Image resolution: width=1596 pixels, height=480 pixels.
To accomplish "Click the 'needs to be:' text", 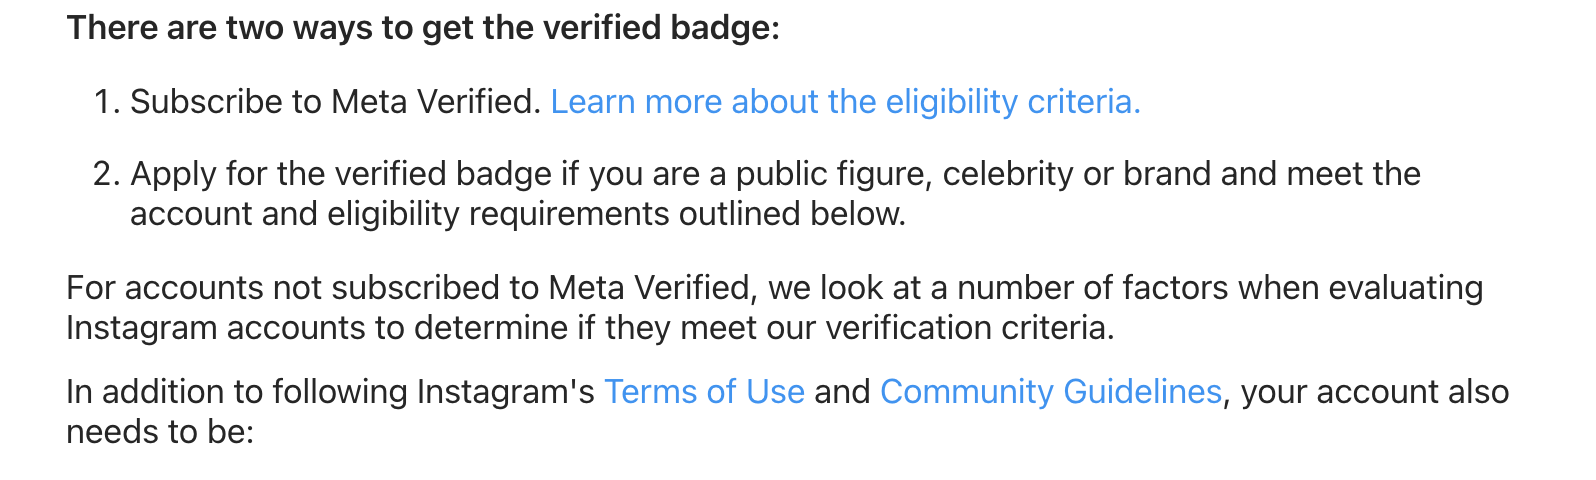I will 161,432.
